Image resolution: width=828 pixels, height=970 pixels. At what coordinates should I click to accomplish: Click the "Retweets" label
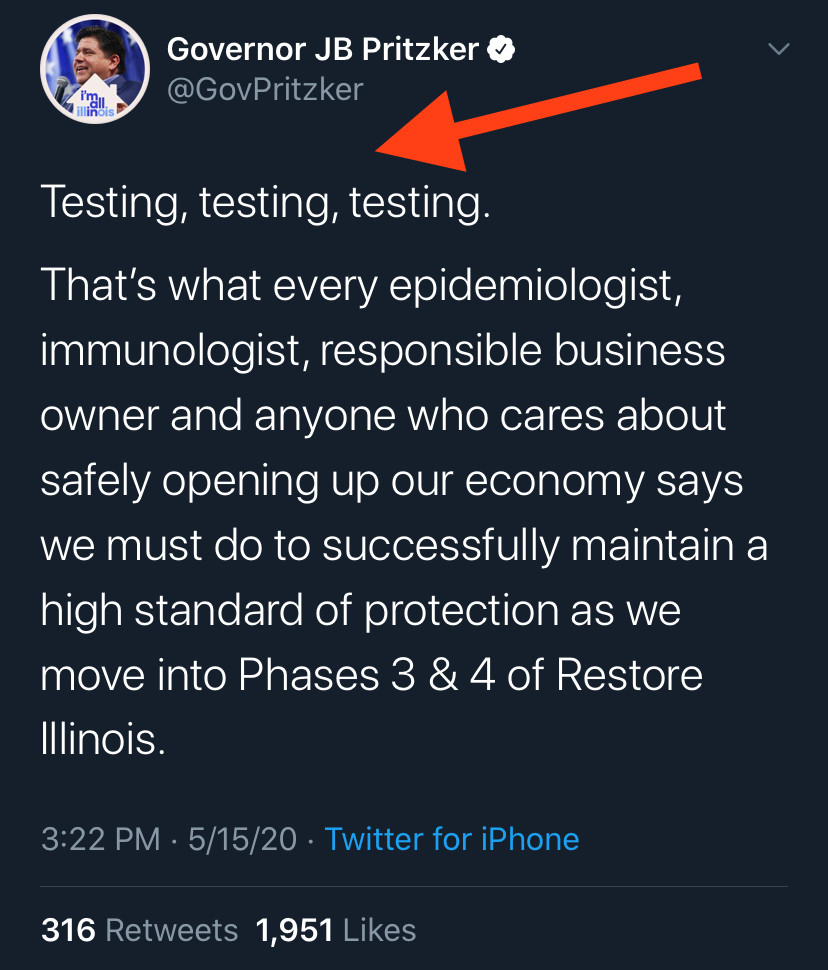pyautogui.click(x=171, y=930)
